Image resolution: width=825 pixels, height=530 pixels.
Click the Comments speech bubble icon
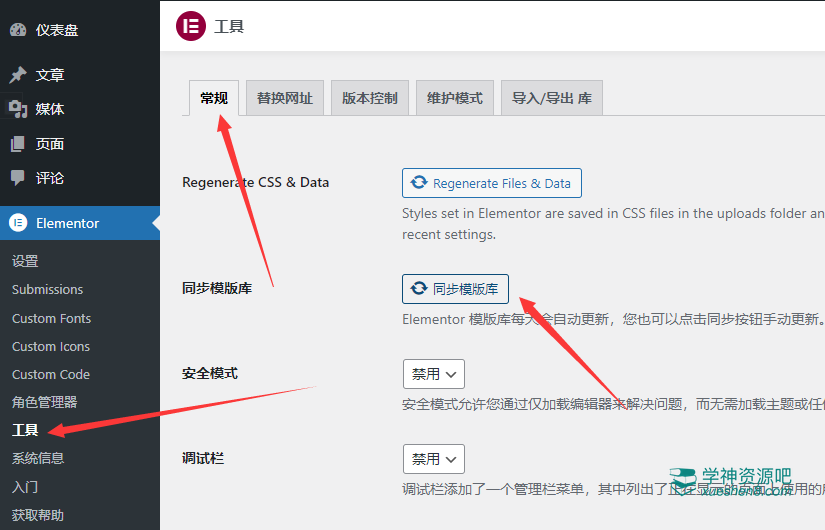(18, 178)
